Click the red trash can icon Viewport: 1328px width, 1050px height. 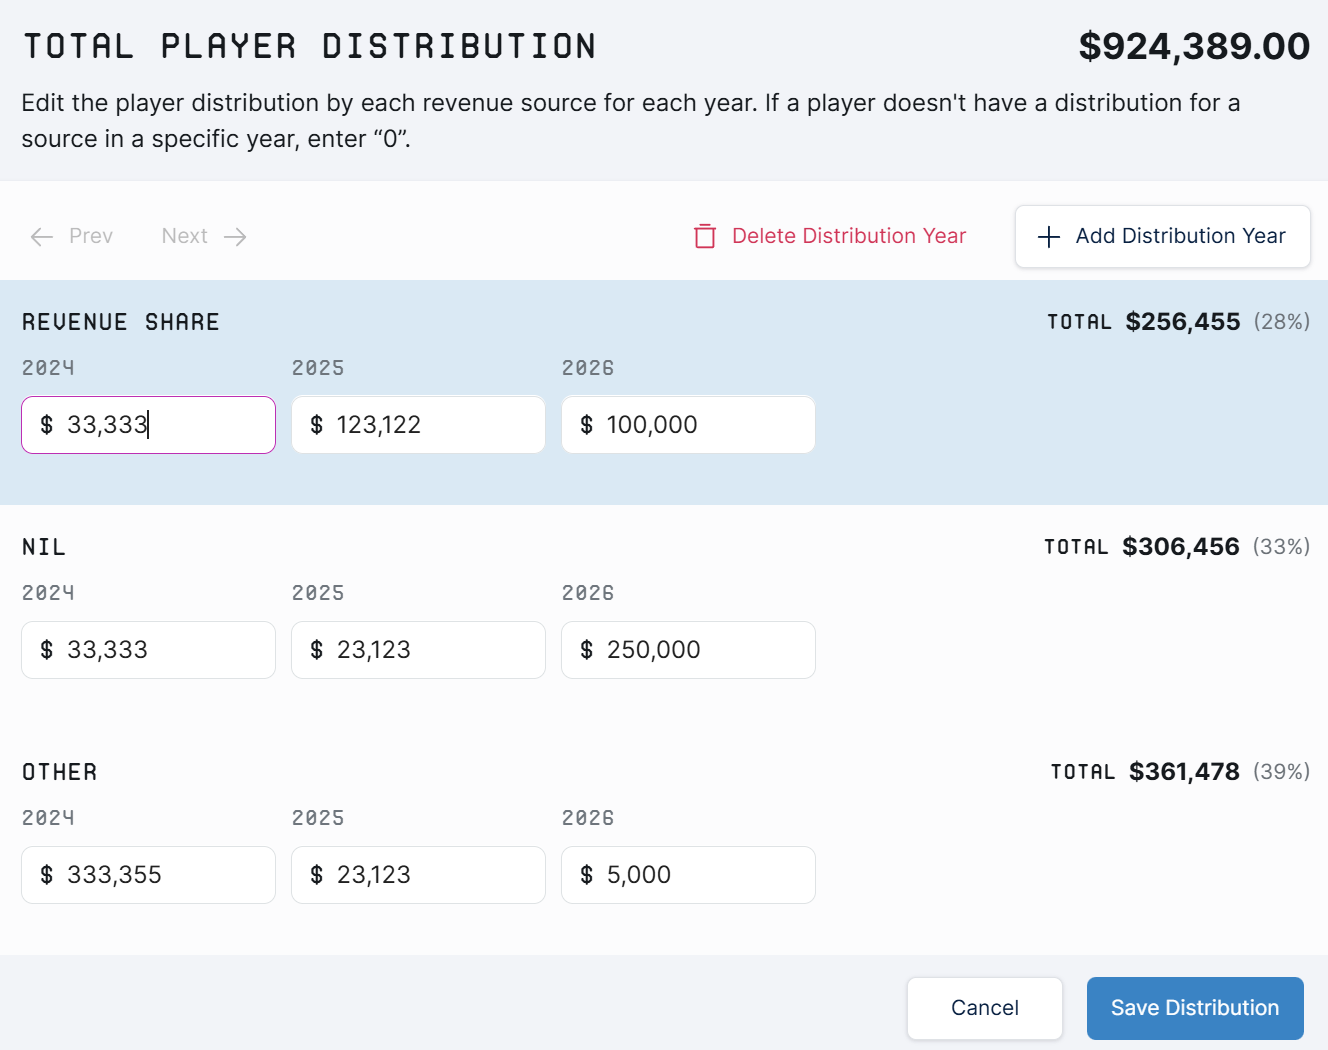(705, 236)
